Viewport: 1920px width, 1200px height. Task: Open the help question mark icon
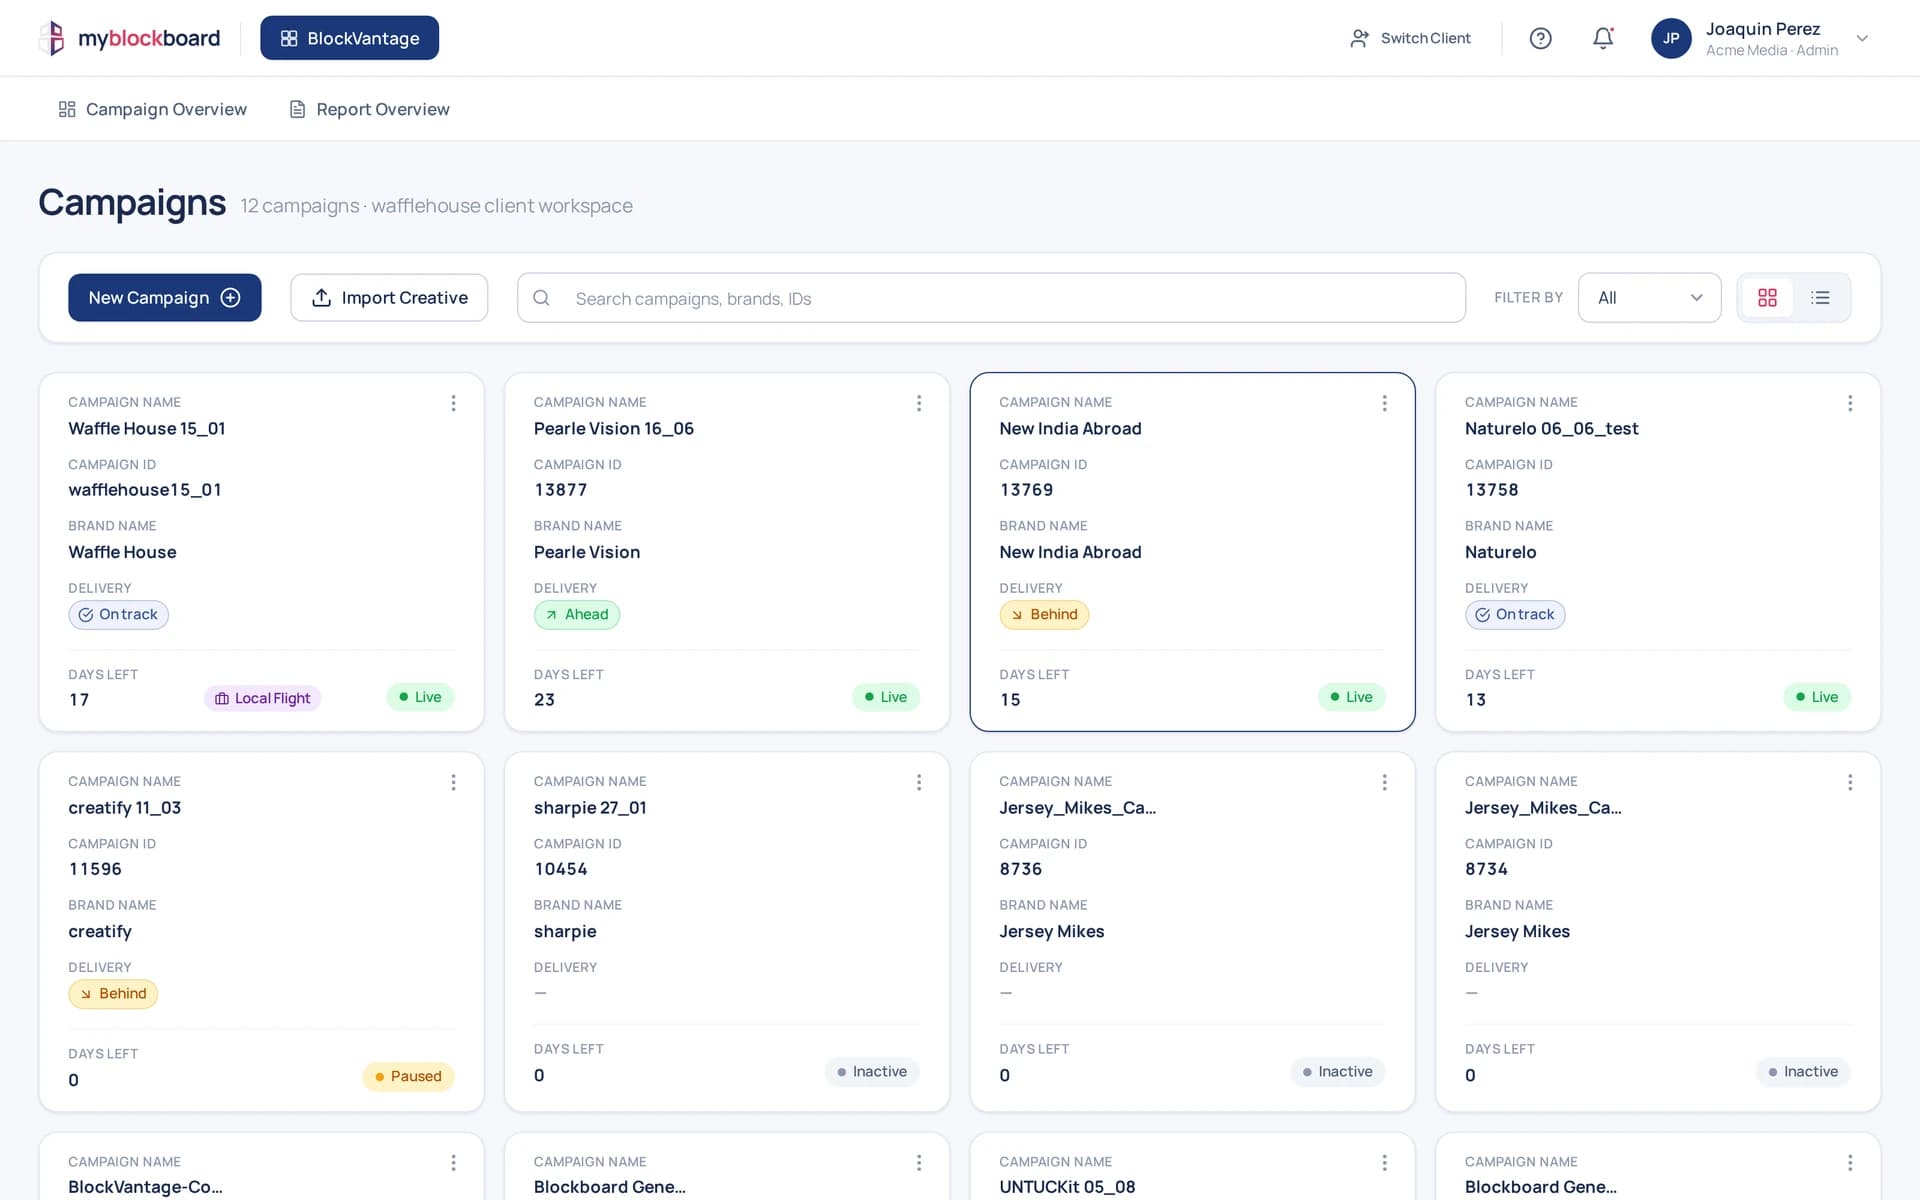tap(1540, 38)
